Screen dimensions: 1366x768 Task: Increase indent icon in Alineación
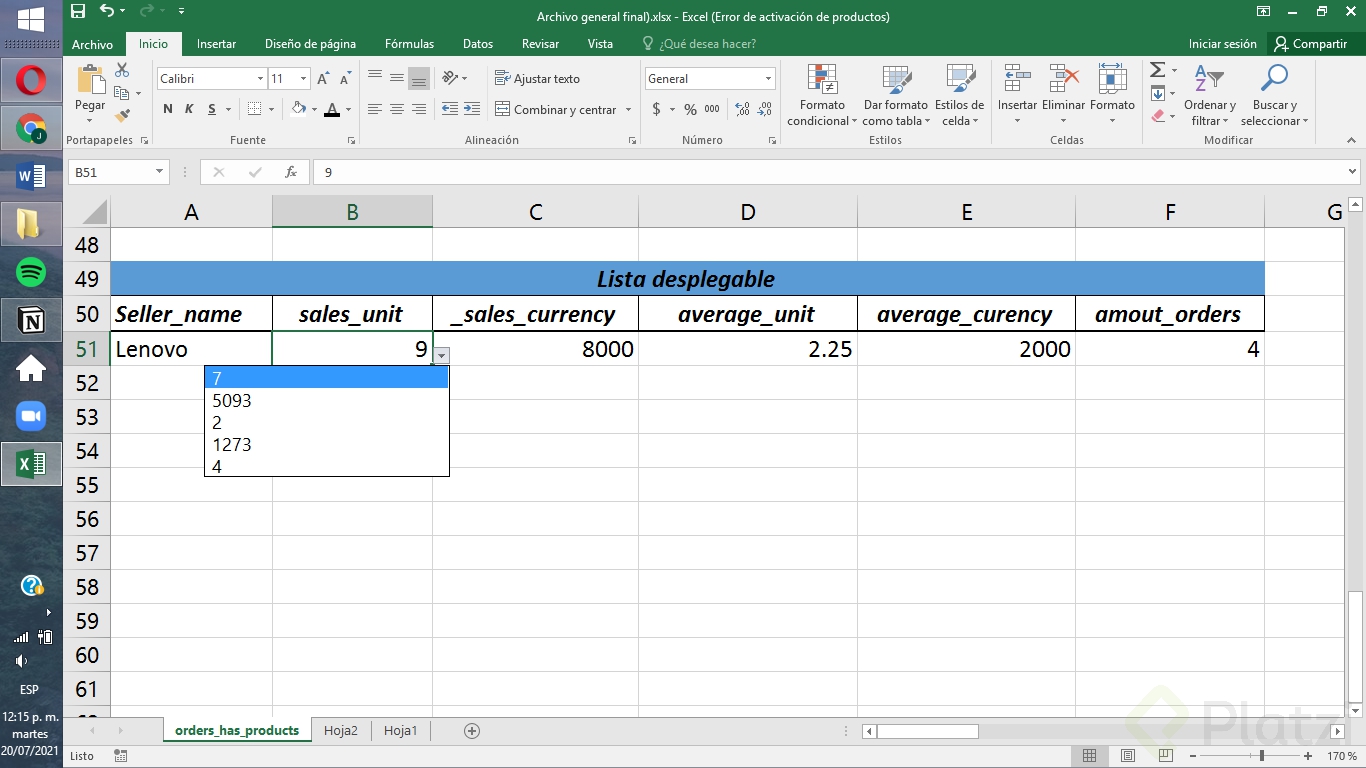[472, 110]
